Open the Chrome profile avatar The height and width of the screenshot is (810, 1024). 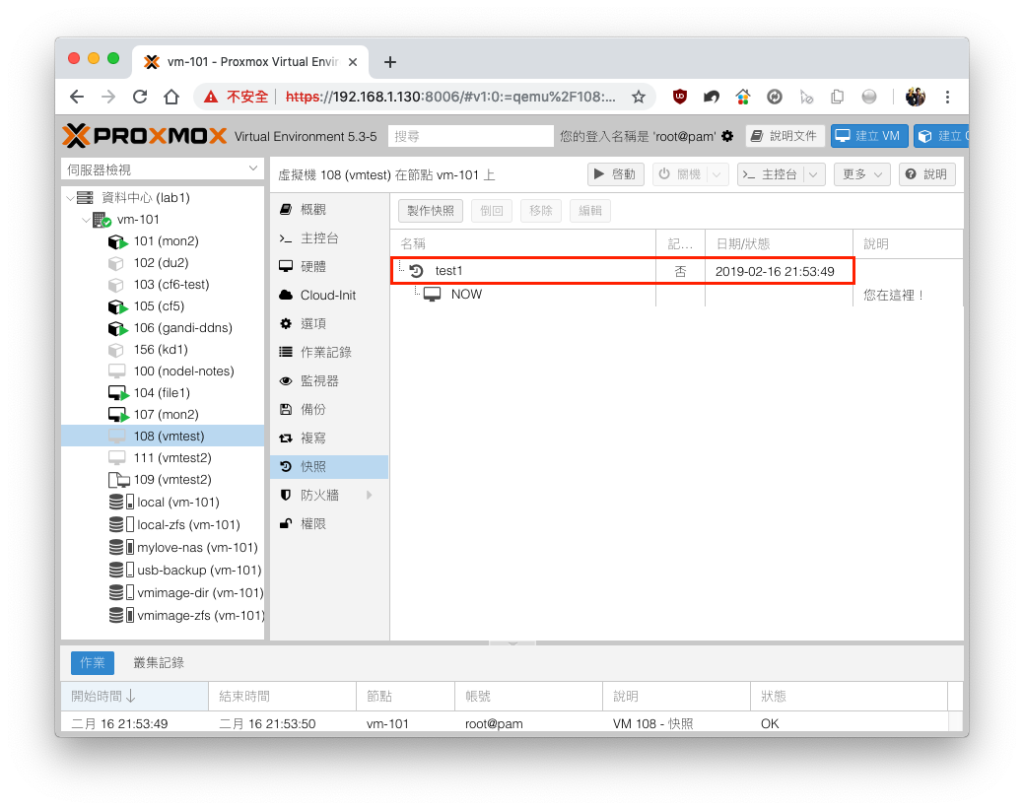915,97
